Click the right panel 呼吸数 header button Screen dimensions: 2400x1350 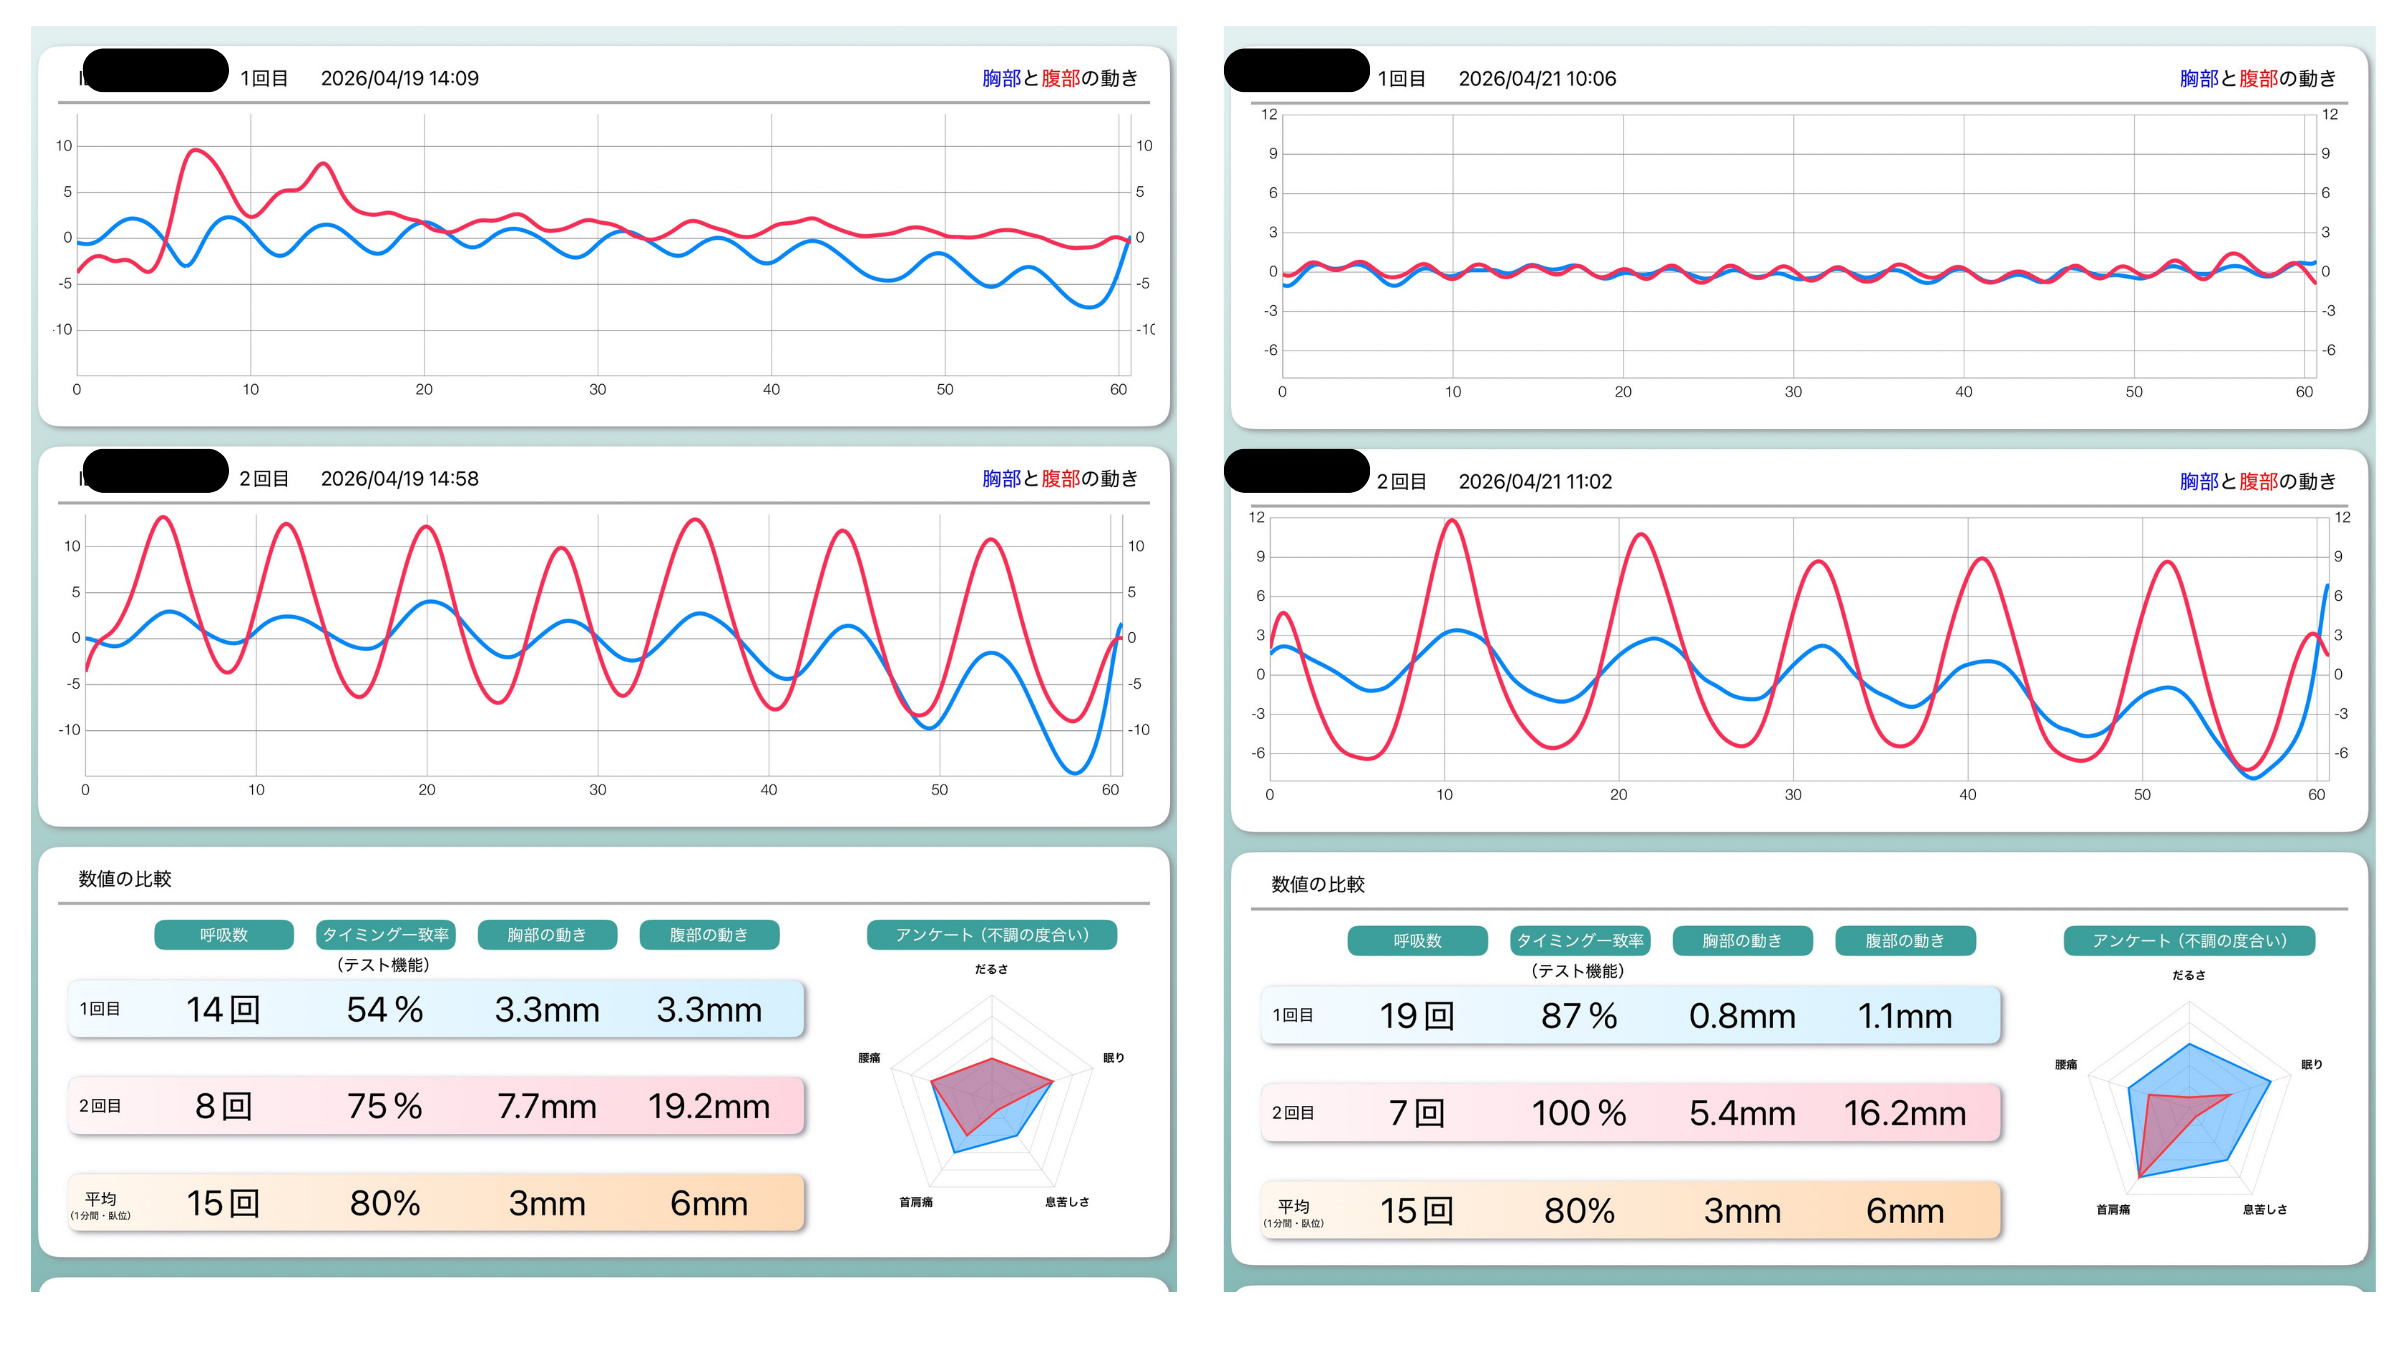point(1417,941)
